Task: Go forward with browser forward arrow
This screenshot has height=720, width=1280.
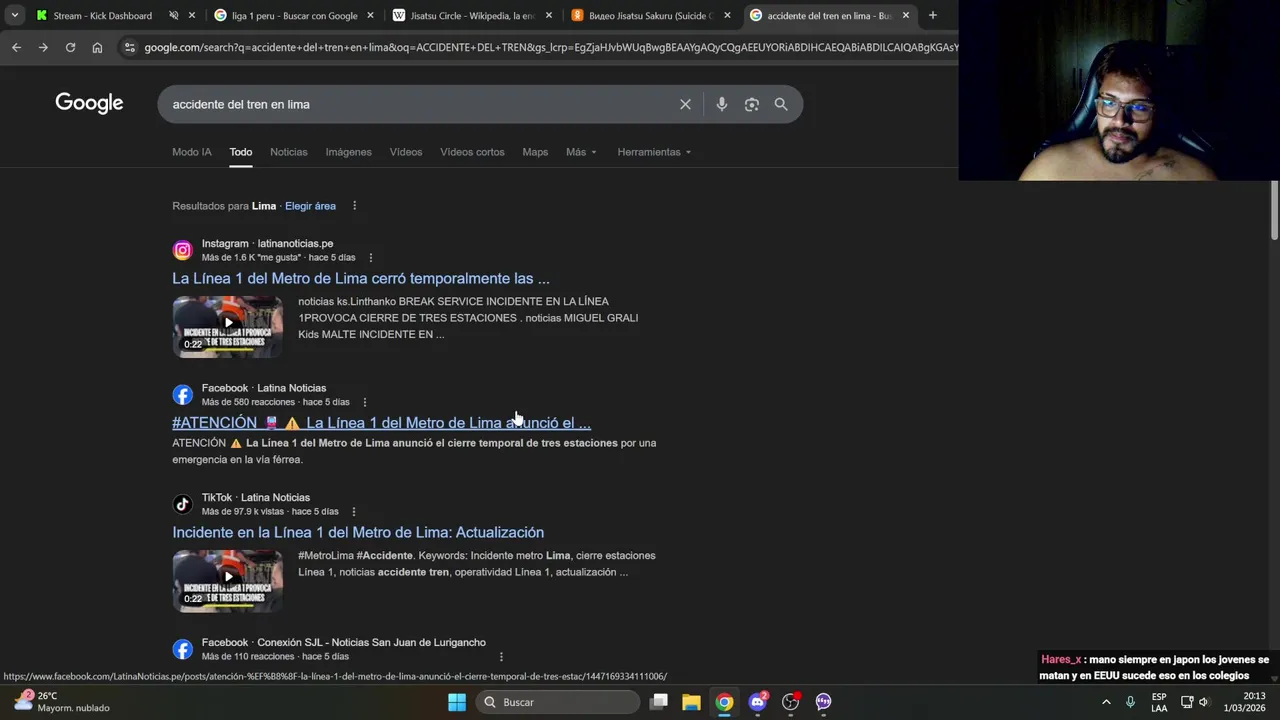Action: click(43, 47)
